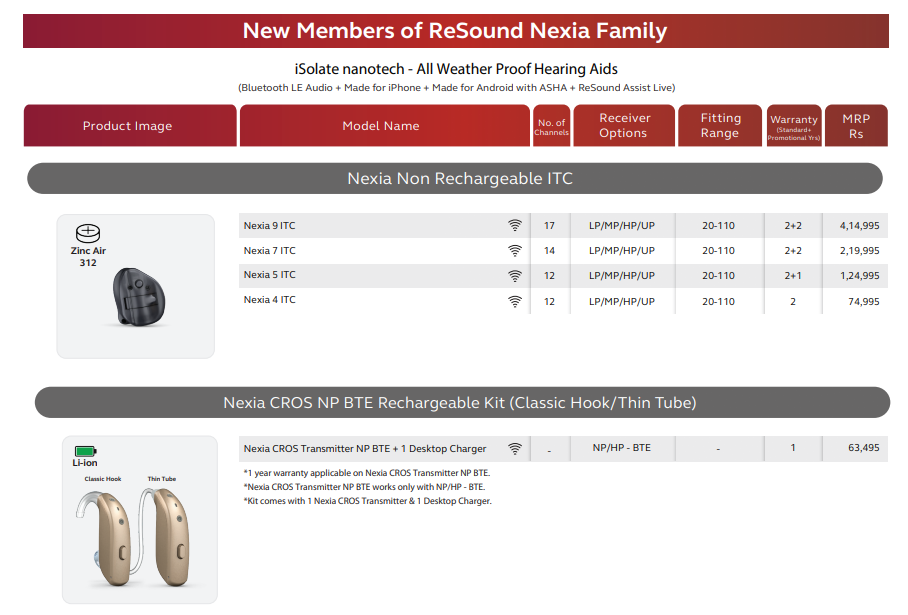This screenshot has width=908, height=615.
Task: Click the wireless icon in the CROS Transmitter row
Action: (x=515, y=448)
